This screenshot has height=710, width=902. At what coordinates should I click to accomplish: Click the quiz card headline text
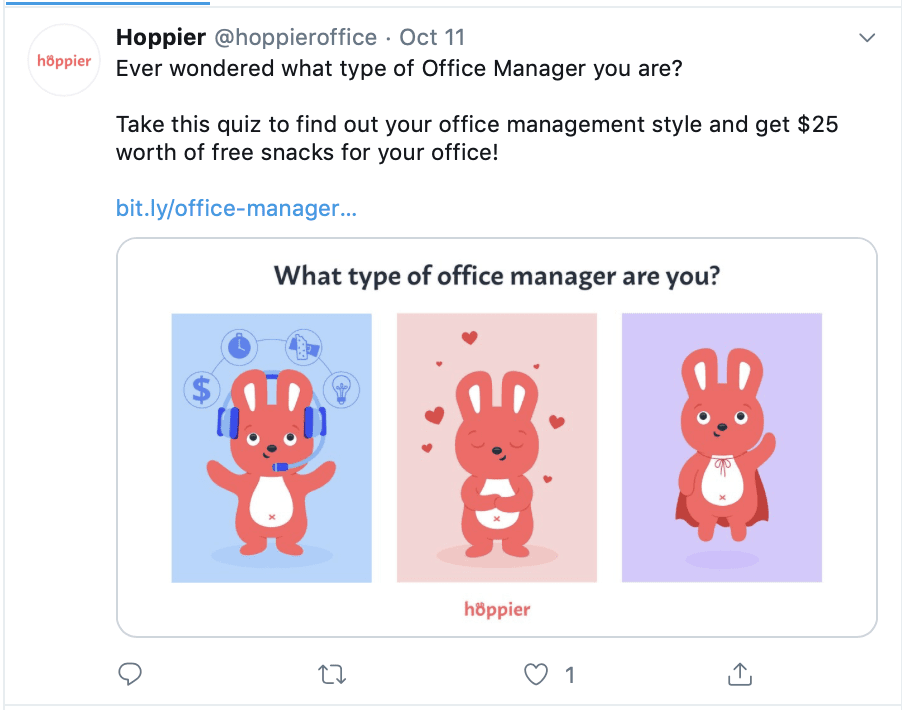tap(497, 276)
